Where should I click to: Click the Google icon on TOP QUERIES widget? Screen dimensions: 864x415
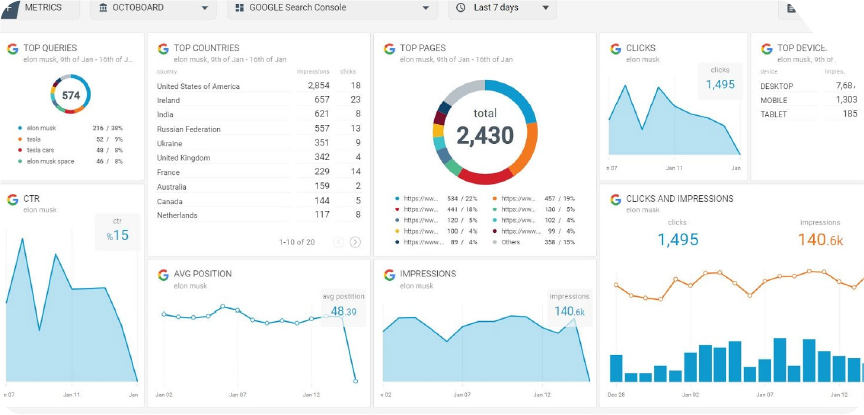(12, 48)
